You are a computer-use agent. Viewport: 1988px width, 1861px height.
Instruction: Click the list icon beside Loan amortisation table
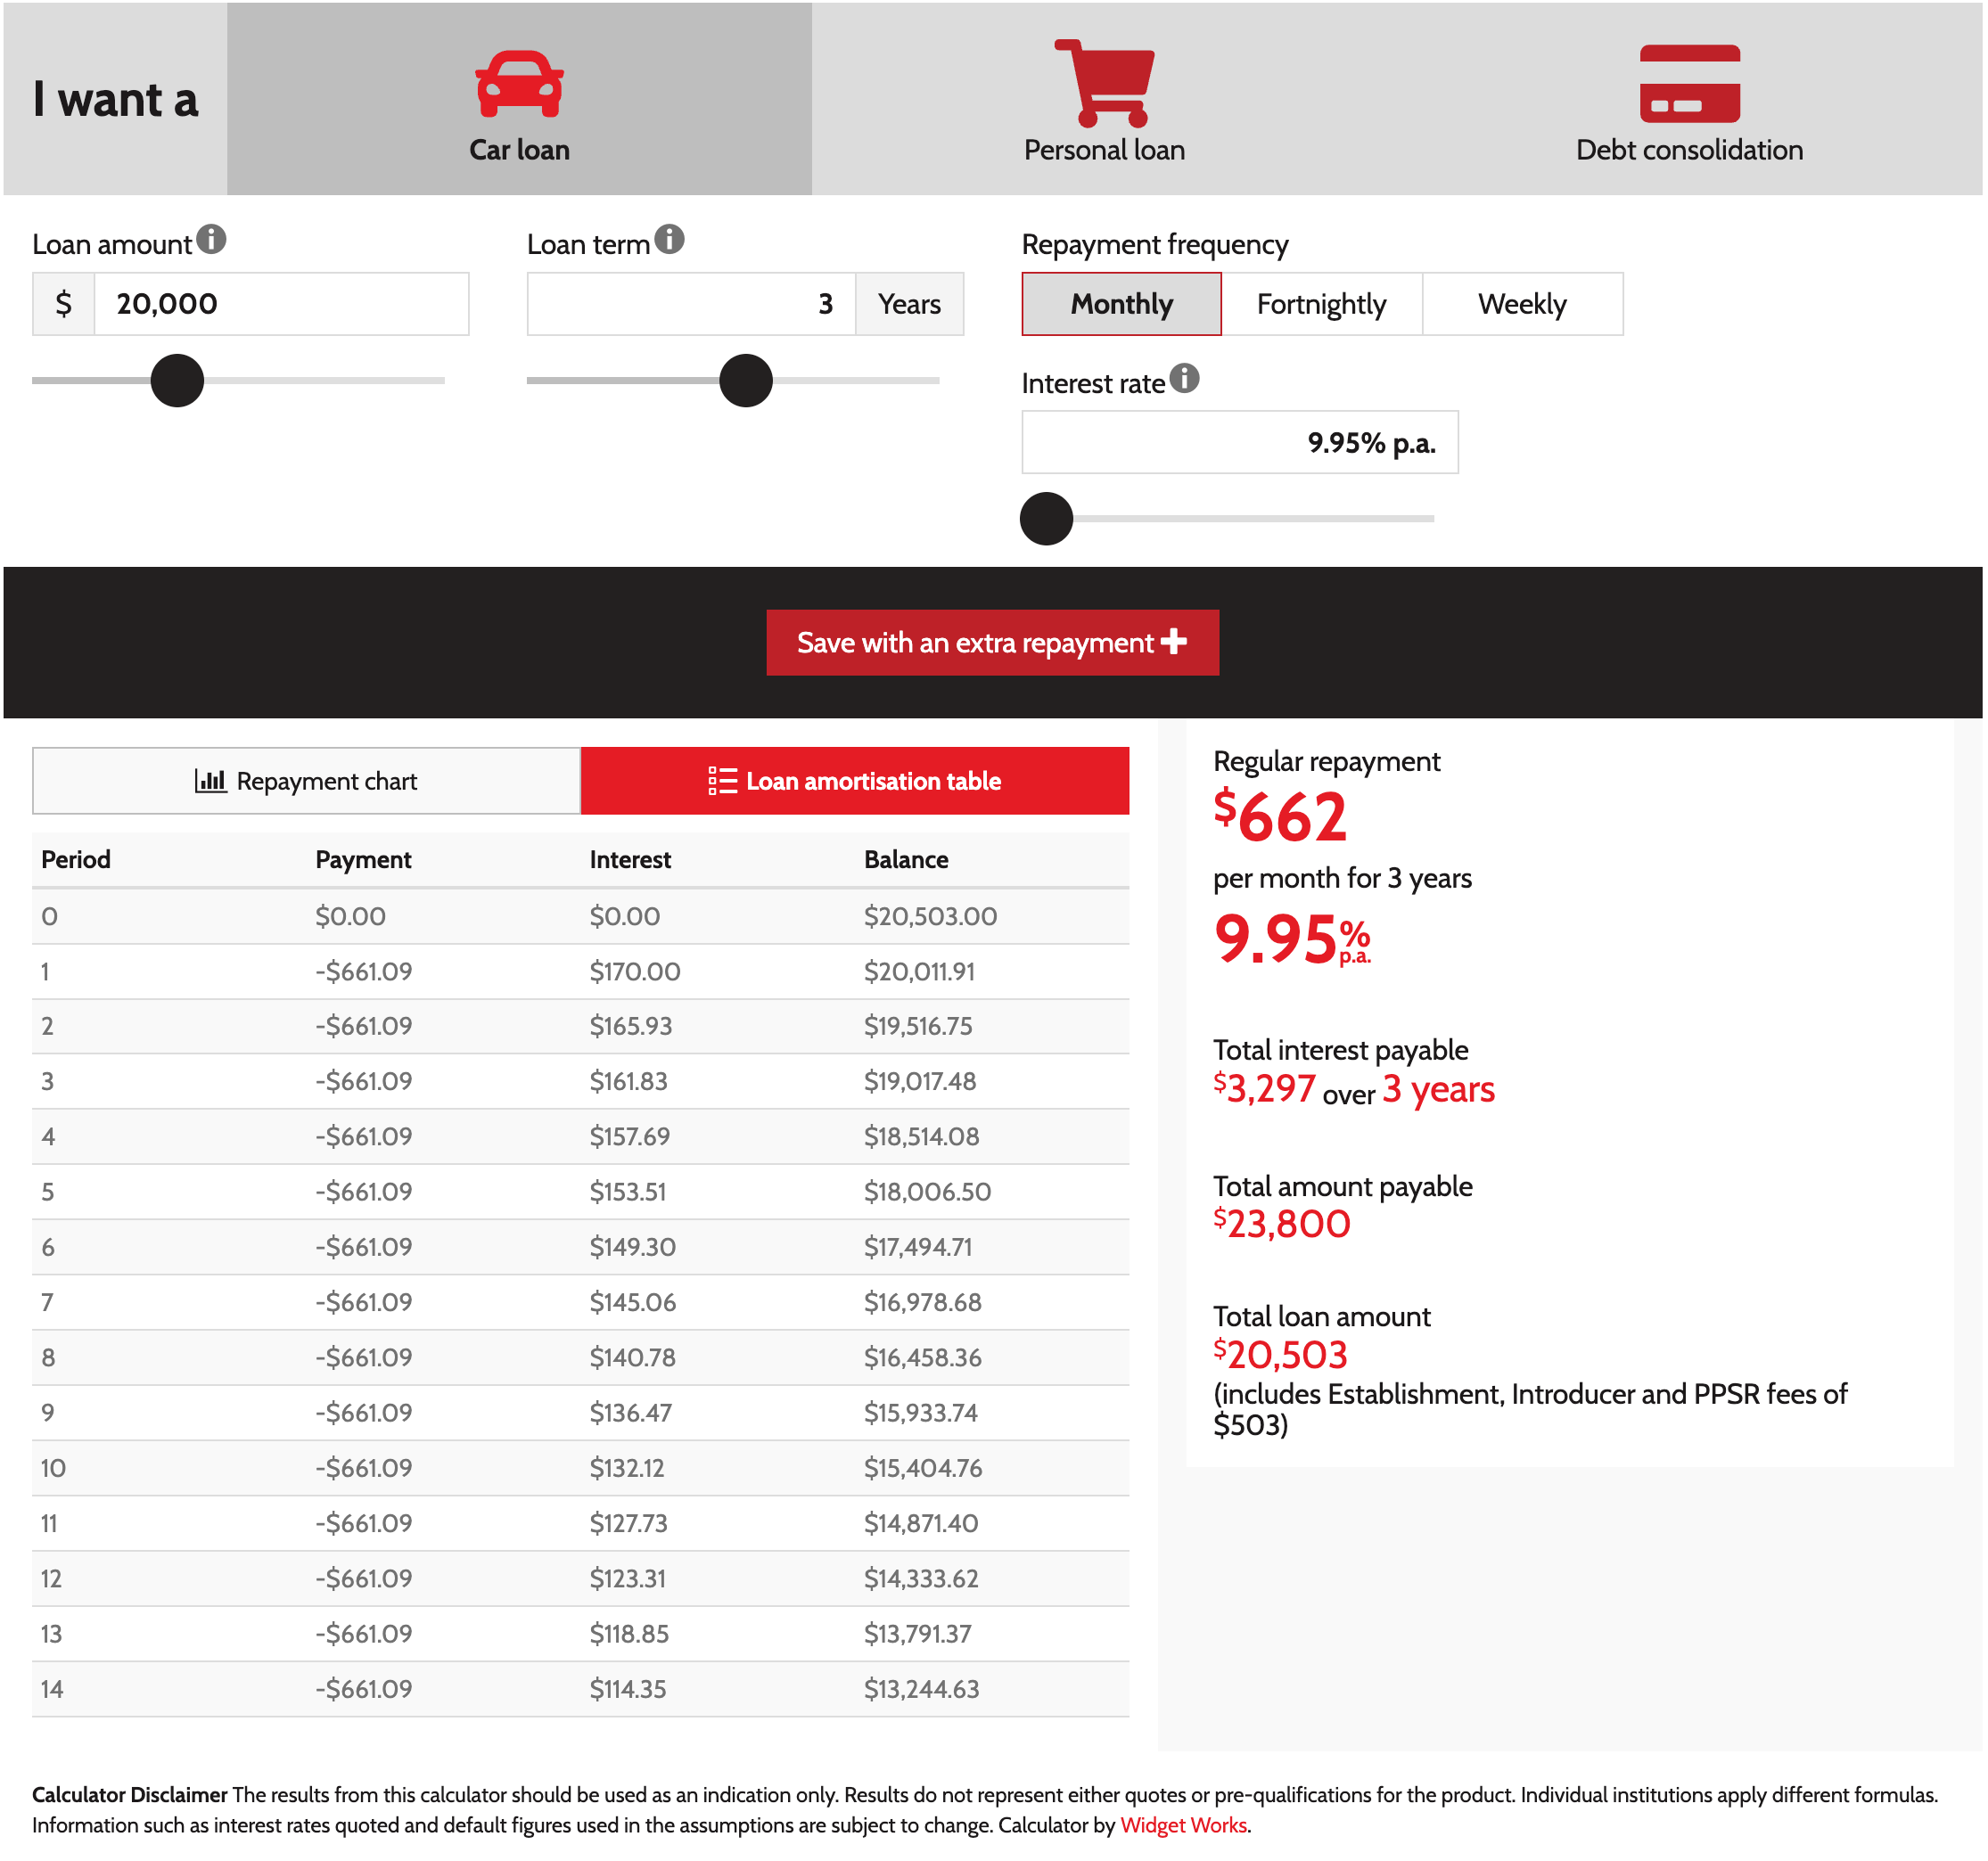(722, 780)
